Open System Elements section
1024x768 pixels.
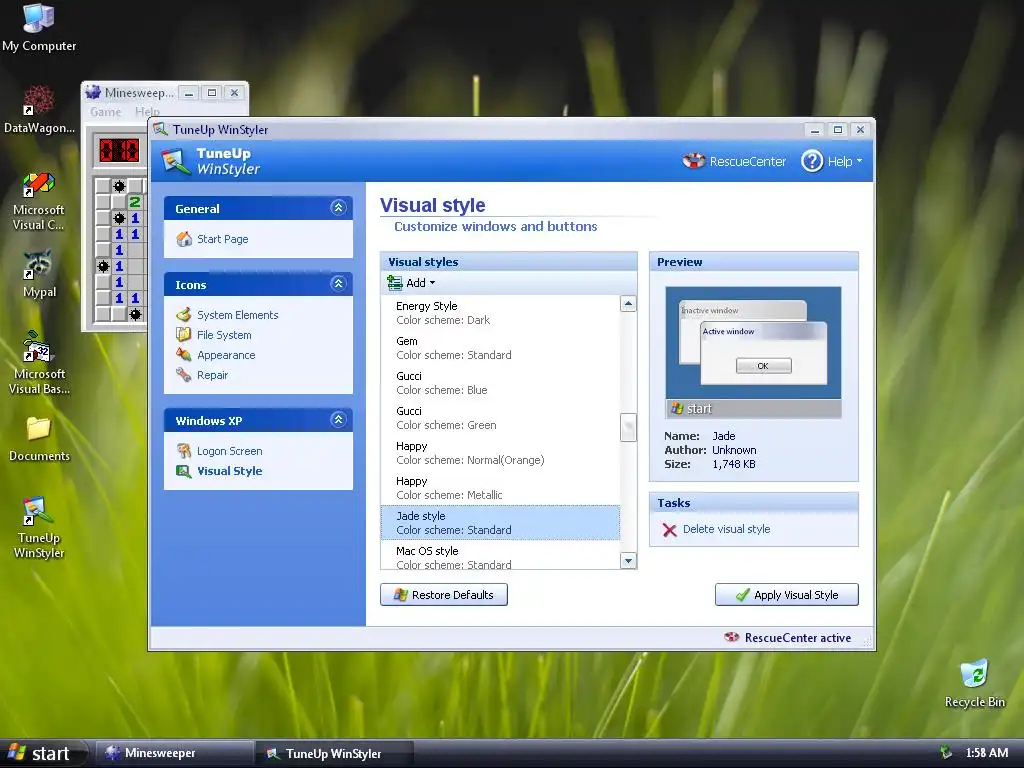[x=238, y=315]
